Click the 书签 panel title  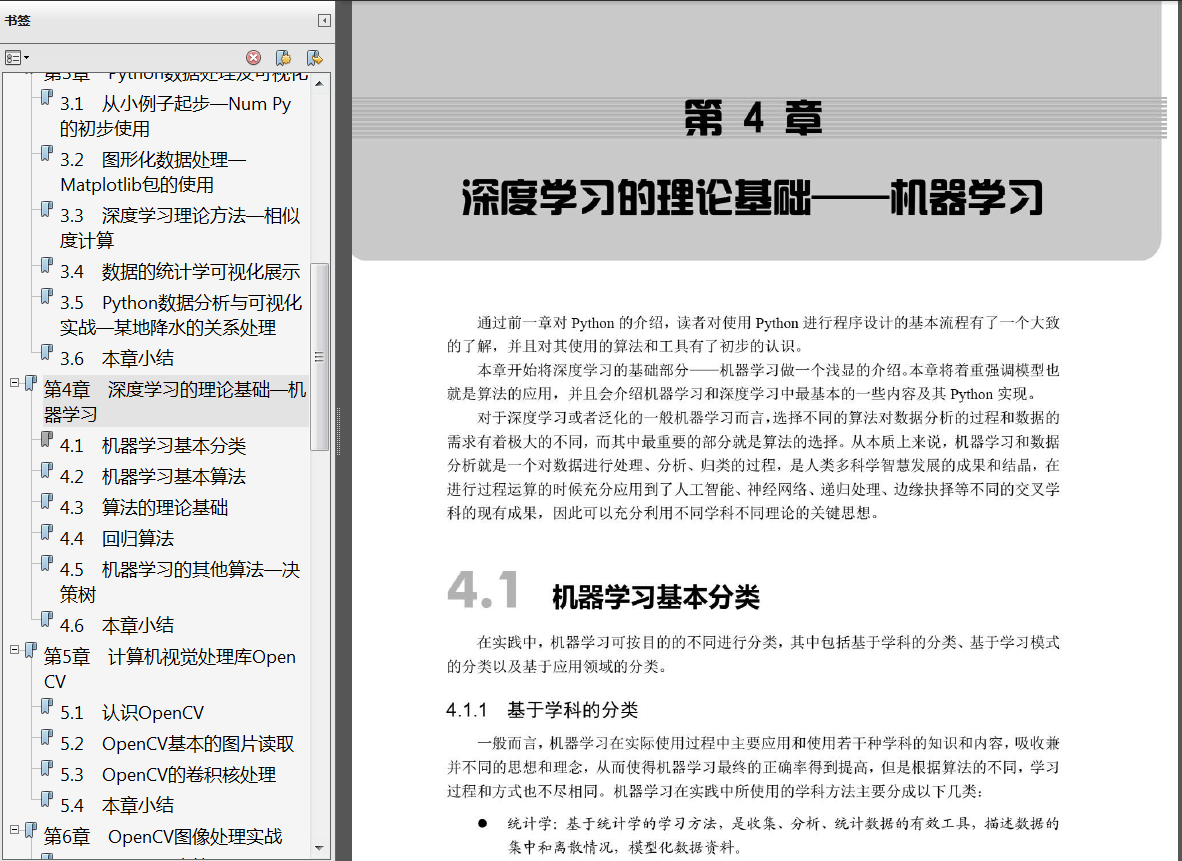point(17,20)
